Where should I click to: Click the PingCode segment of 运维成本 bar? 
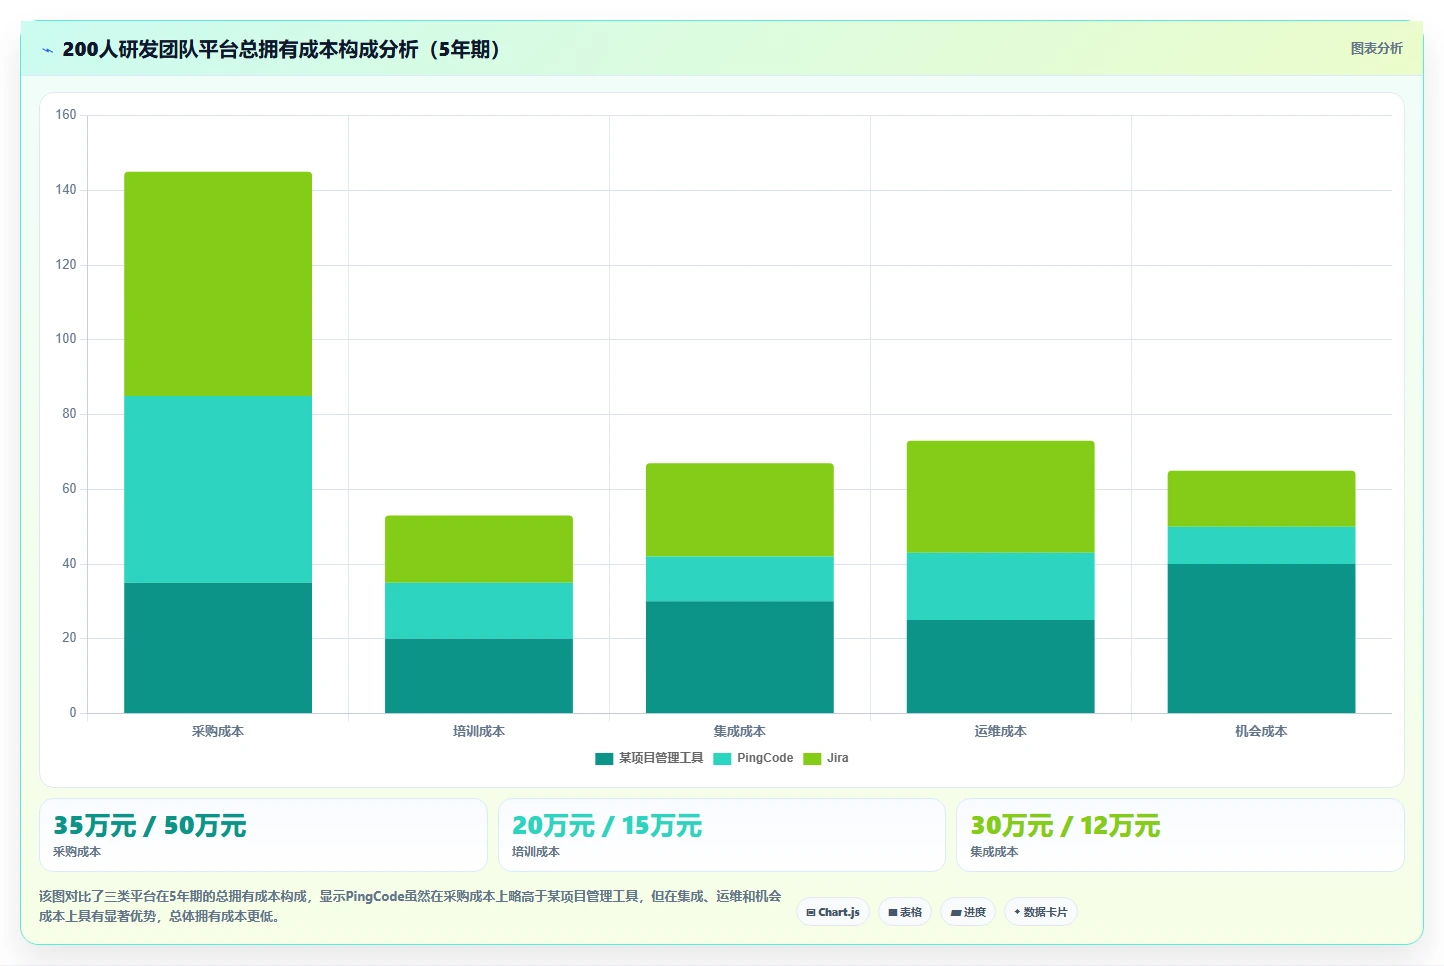[1001, 586]
